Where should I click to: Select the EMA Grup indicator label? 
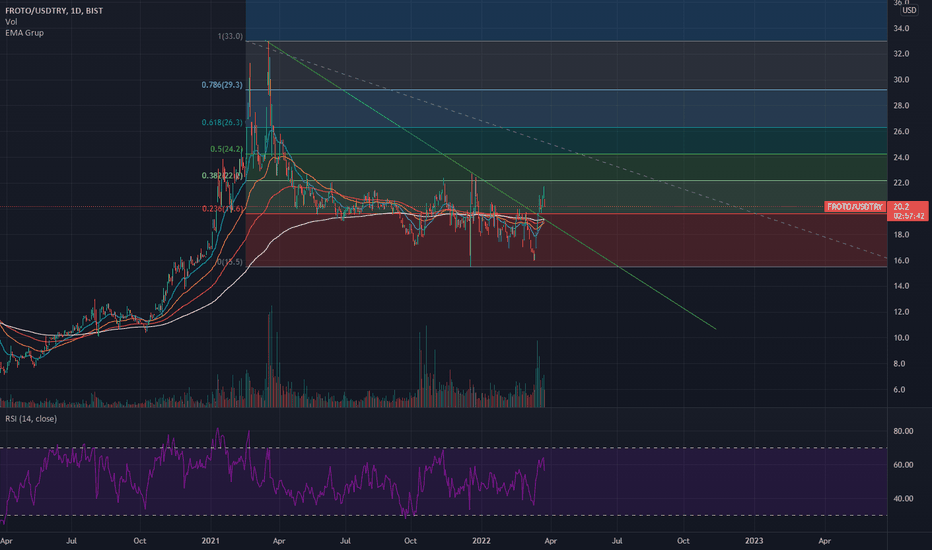pos(24,33)
